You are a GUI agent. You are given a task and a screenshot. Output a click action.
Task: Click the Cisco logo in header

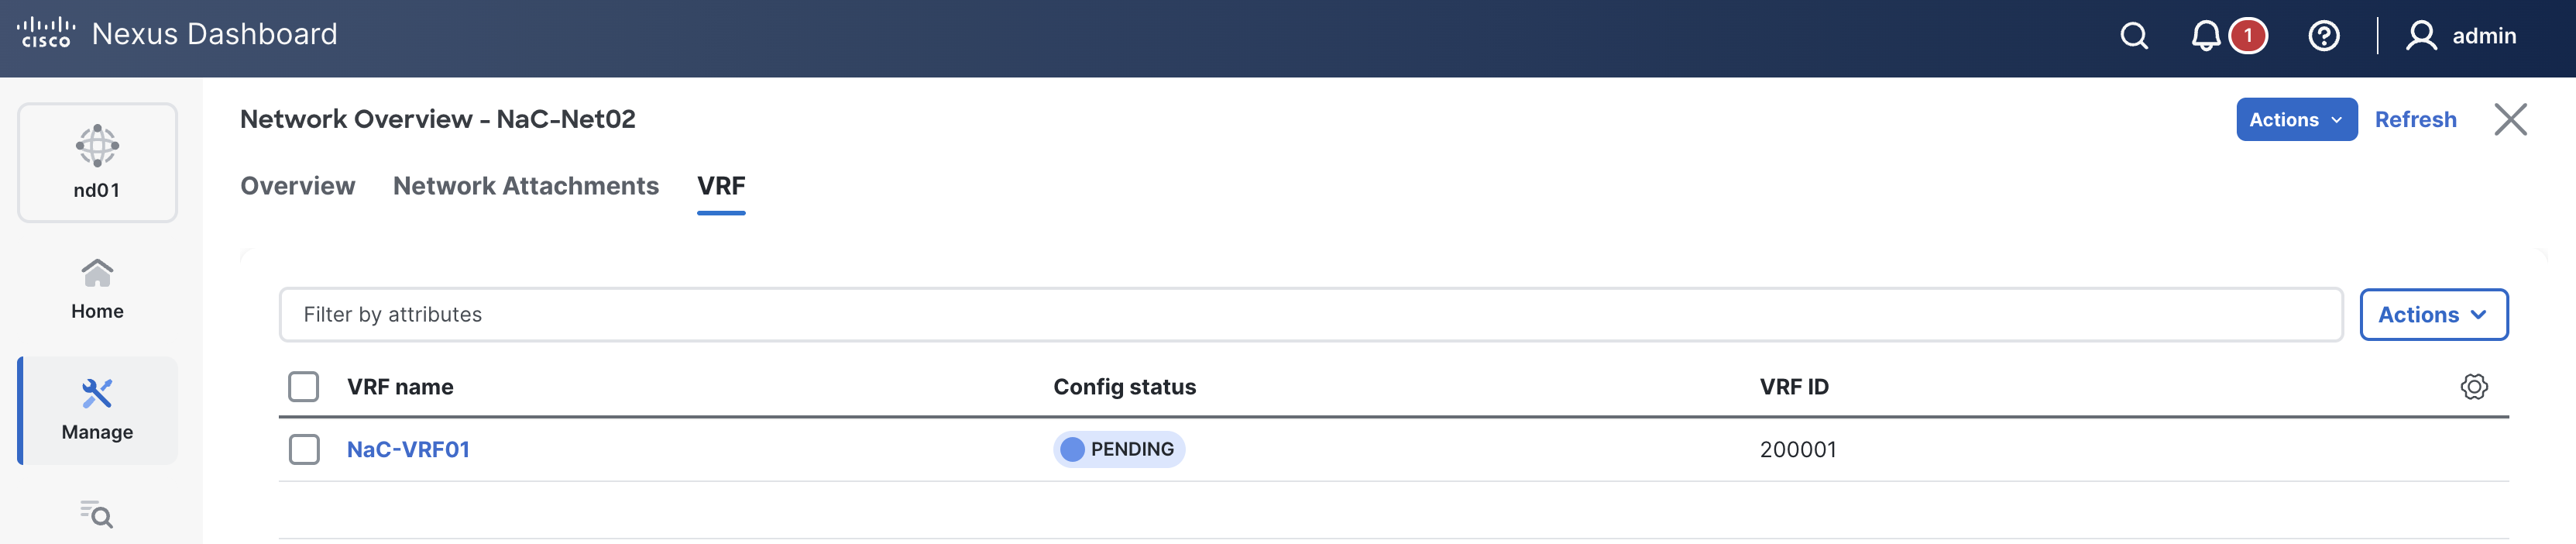pos(46,33)
